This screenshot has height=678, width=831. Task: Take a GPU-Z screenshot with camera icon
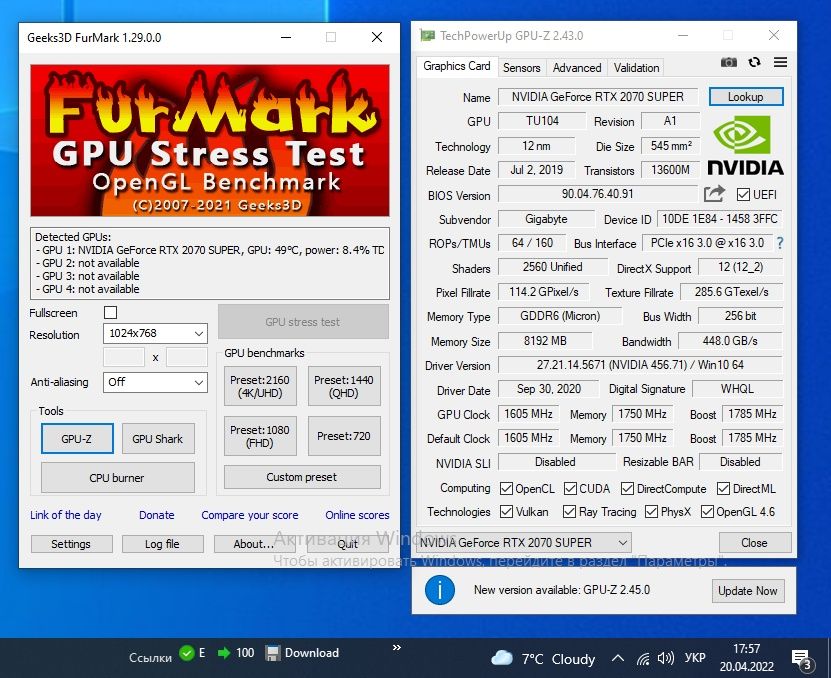coord(729,63)
